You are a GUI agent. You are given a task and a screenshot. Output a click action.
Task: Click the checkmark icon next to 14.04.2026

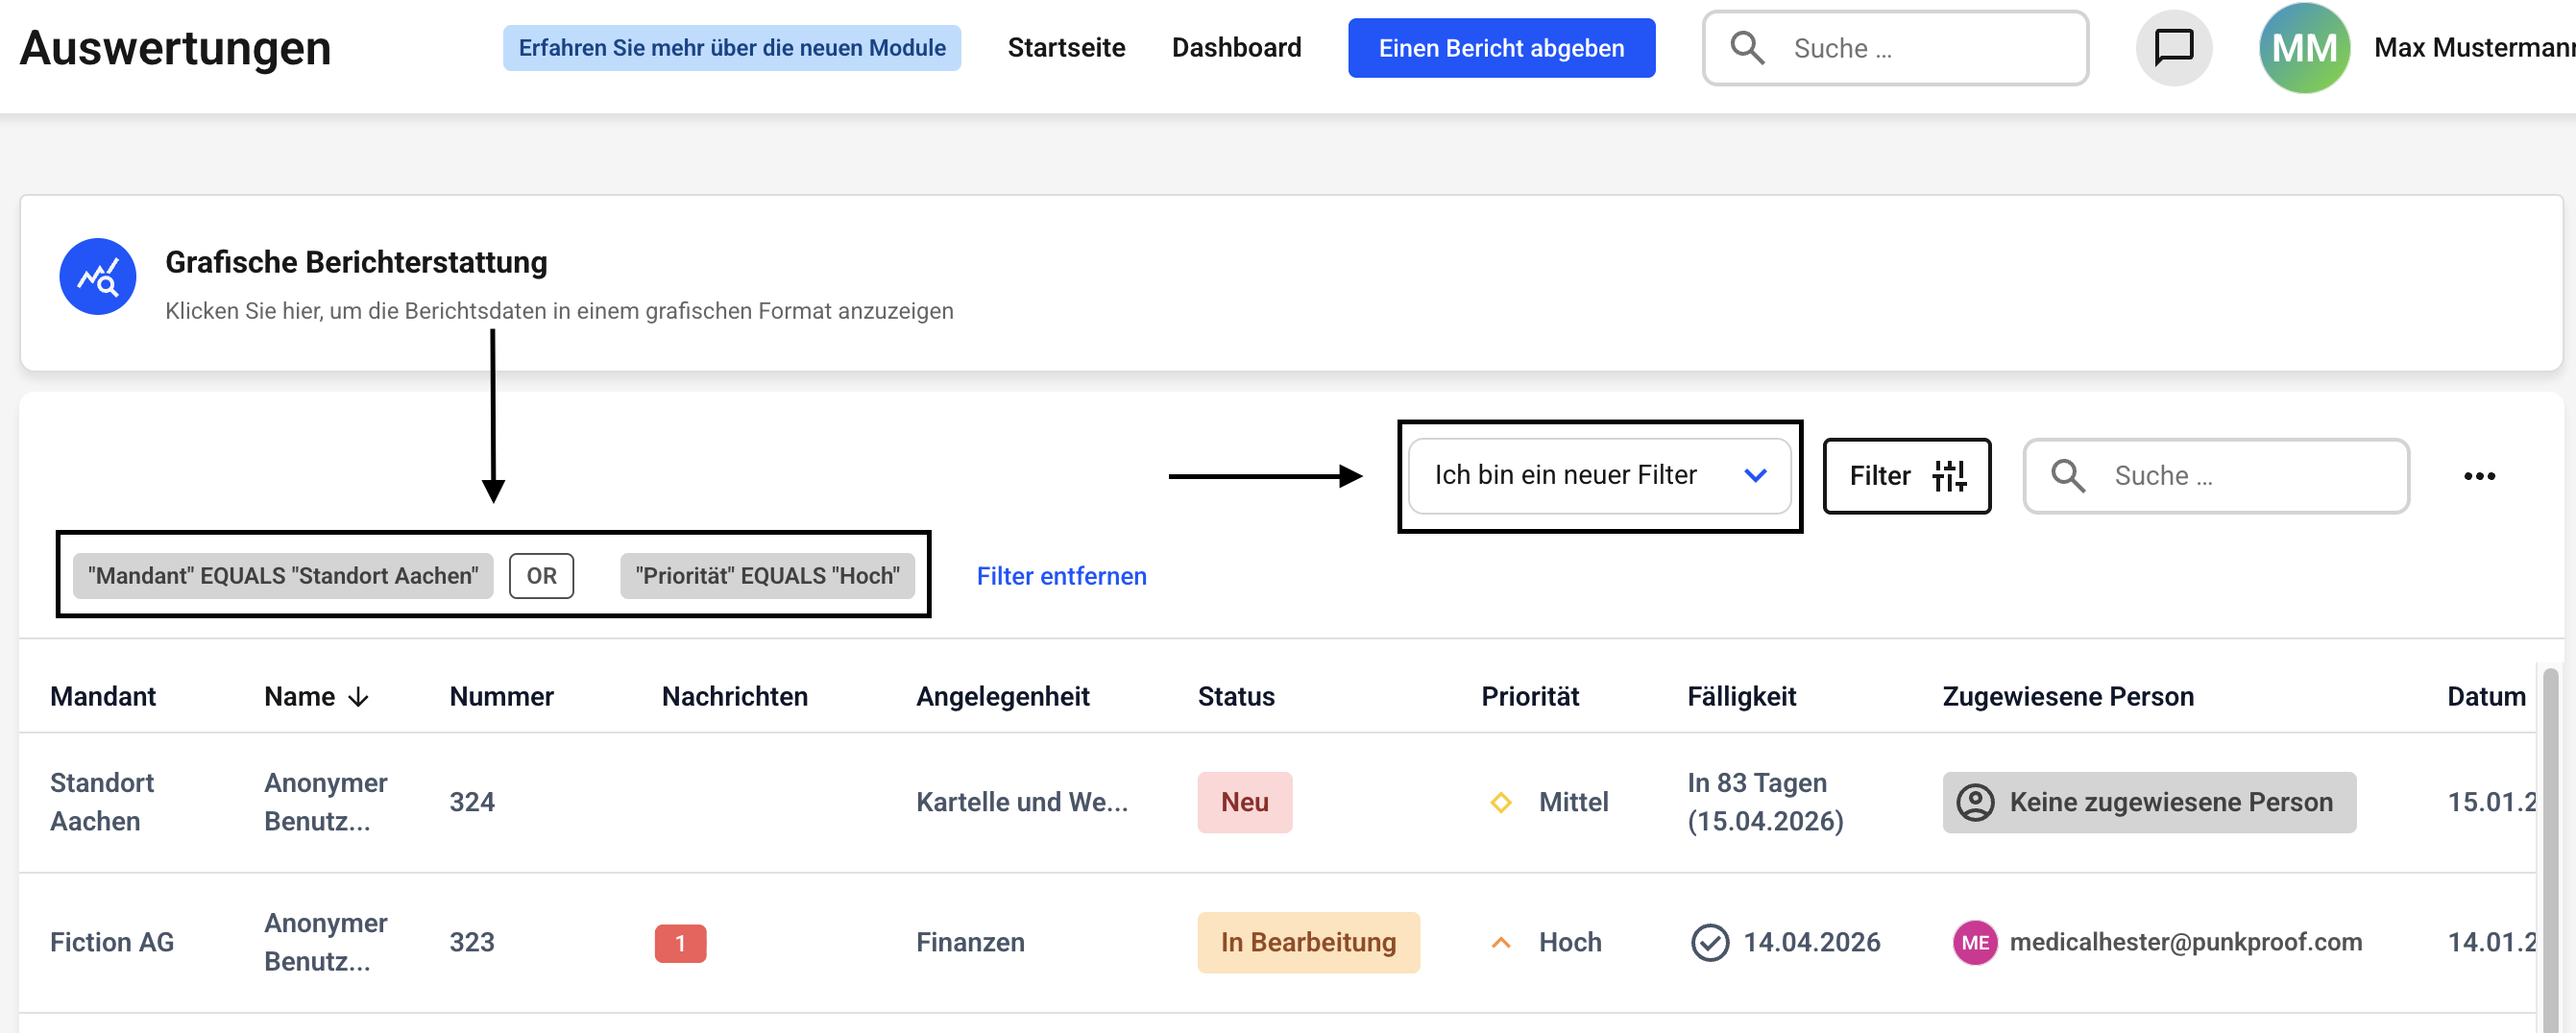tap(1709, 942)
